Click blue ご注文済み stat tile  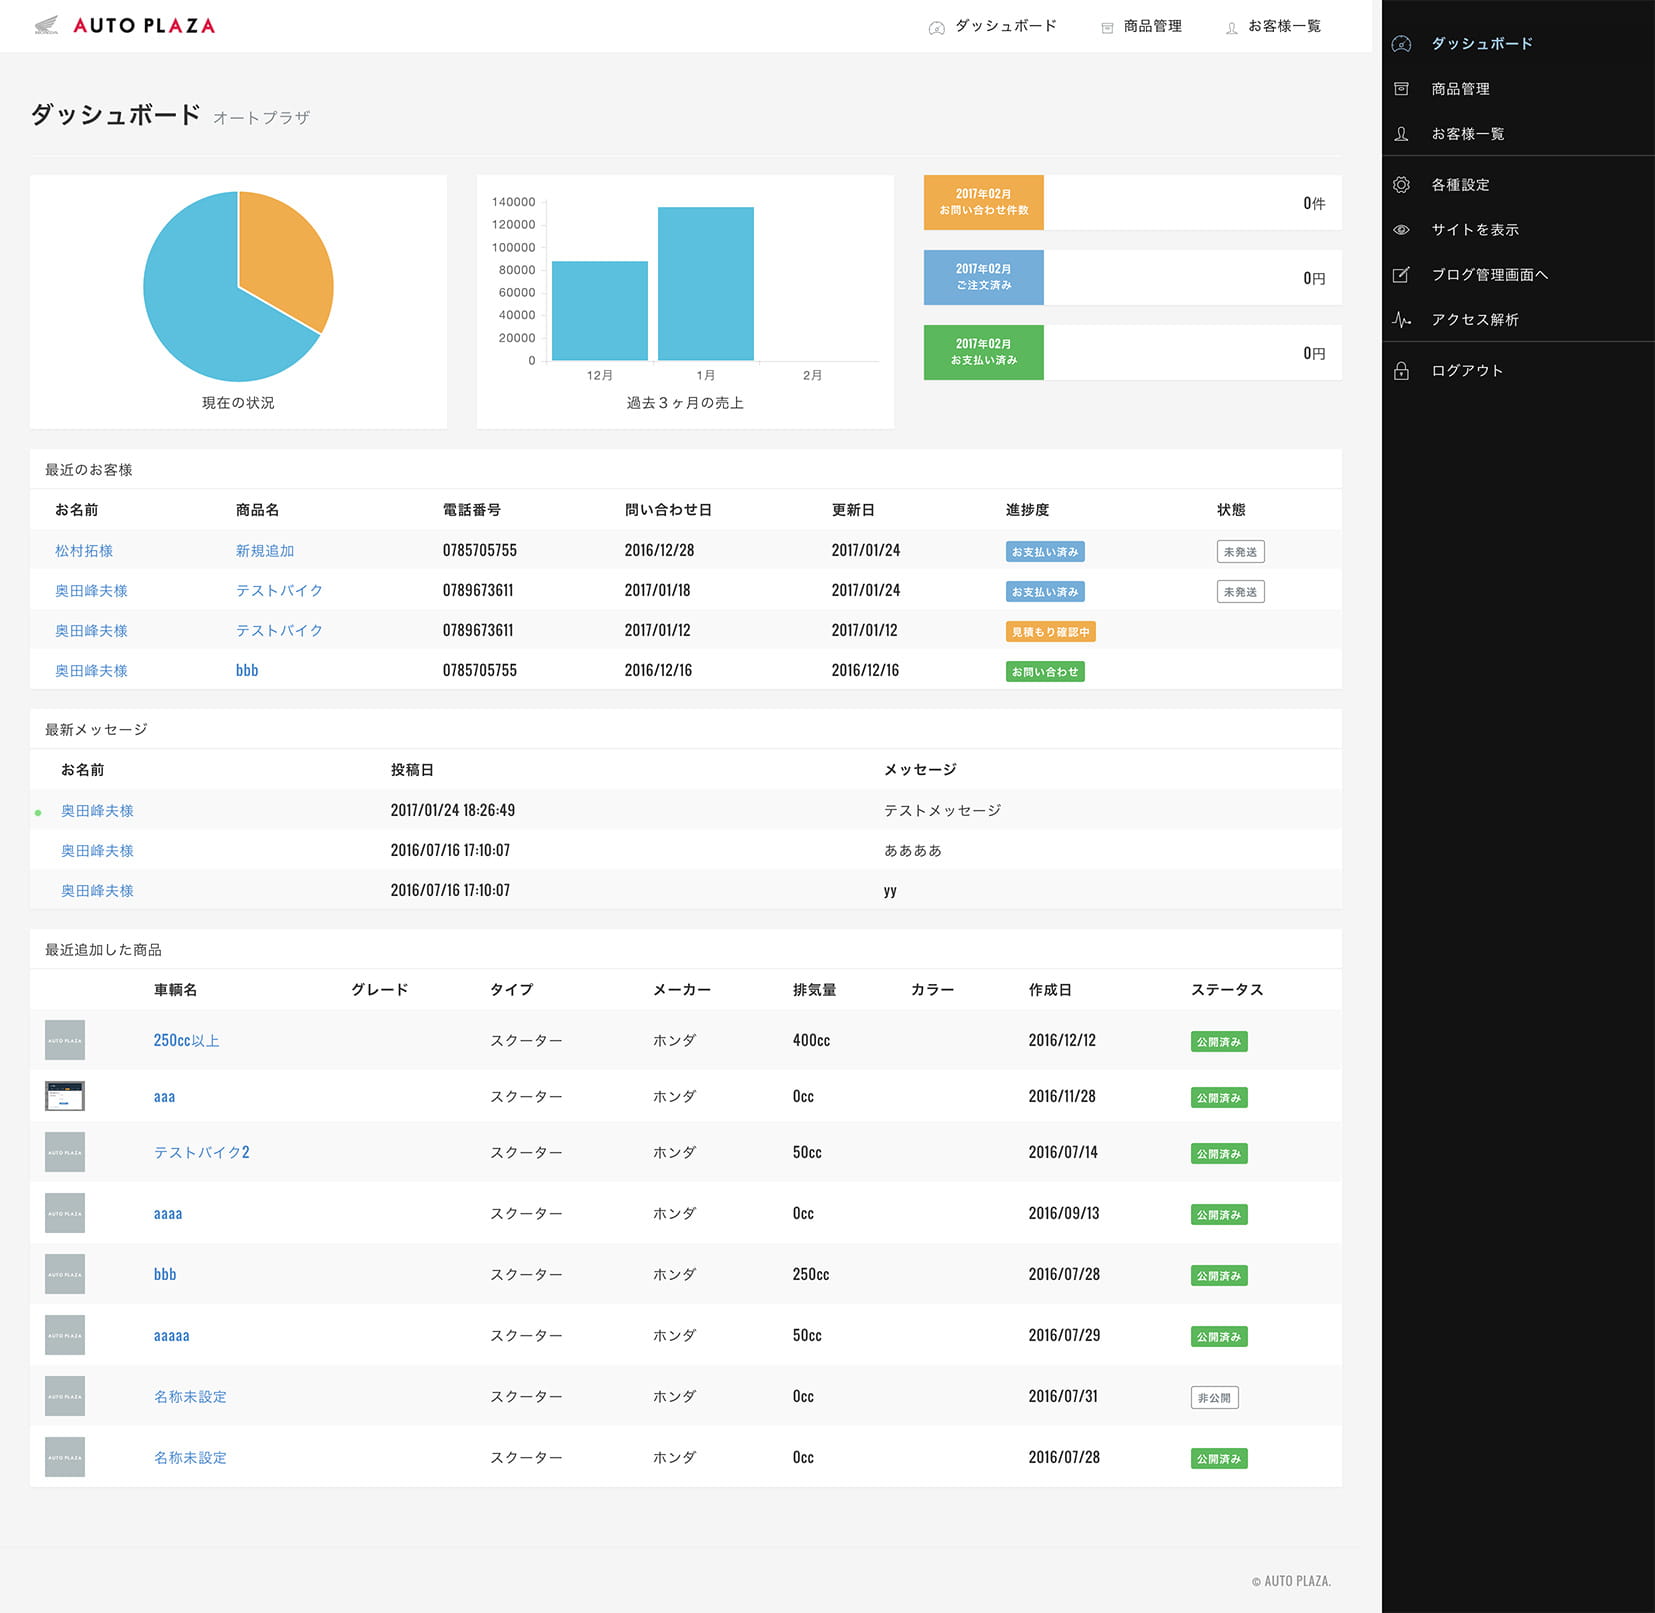984,277
